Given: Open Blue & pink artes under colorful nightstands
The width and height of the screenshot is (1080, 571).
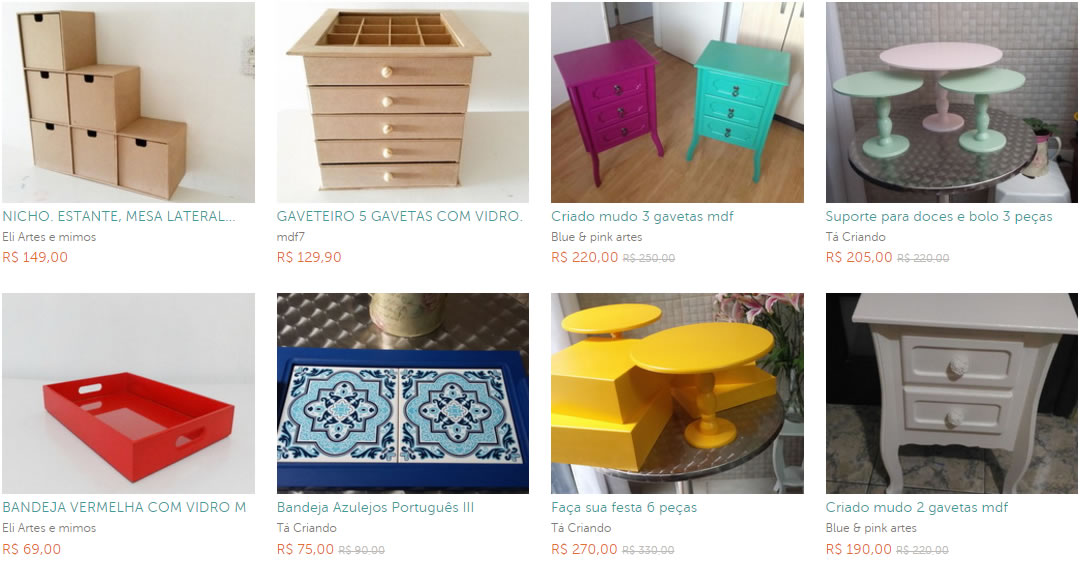Looking at the screenshot, I should (x=596, y=237).
